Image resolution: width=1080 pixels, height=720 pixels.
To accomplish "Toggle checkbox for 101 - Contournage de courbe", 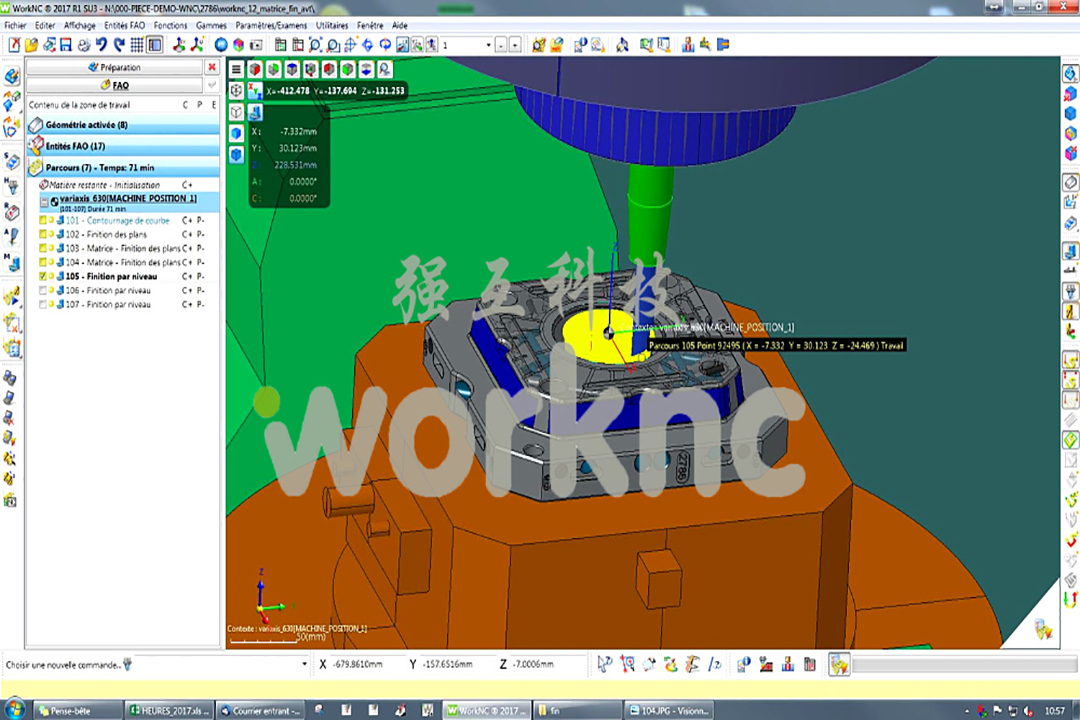I will coord(43,220).
